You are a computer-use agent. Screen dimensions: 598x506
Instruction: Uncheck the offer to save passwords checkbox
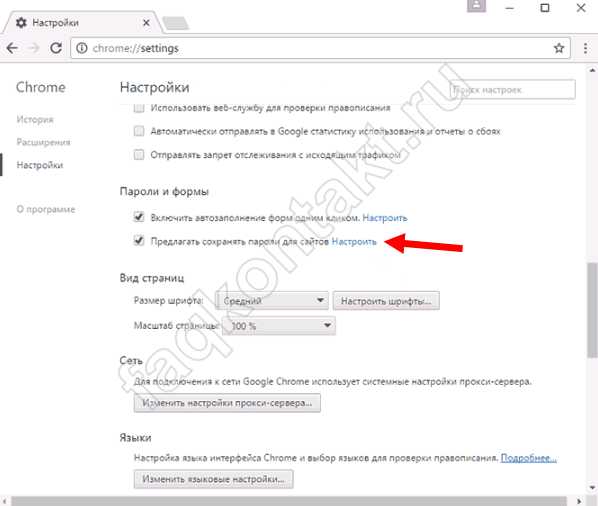point(139,241)
